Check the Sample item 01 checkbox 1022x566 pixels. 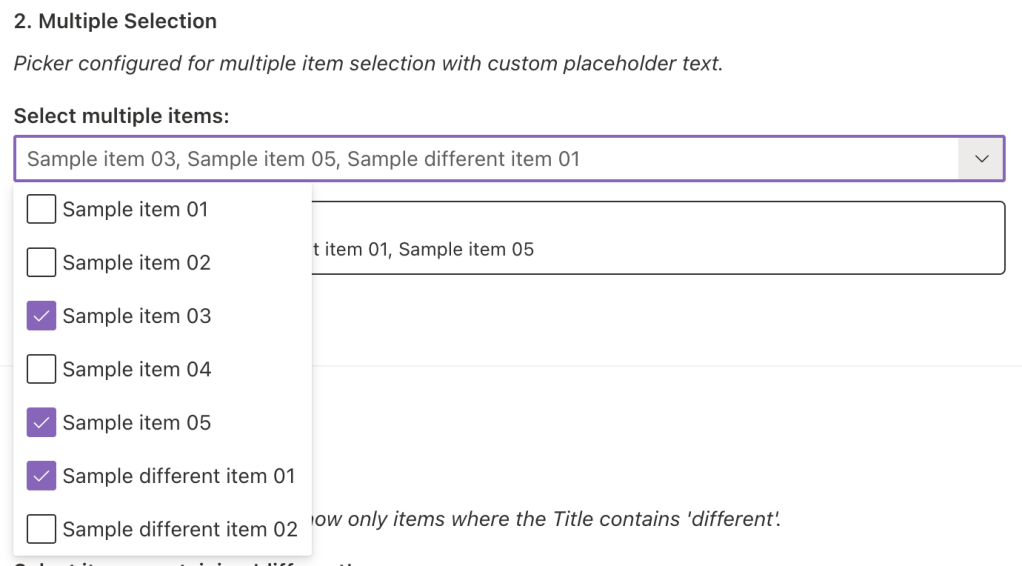tap(41, 210)
